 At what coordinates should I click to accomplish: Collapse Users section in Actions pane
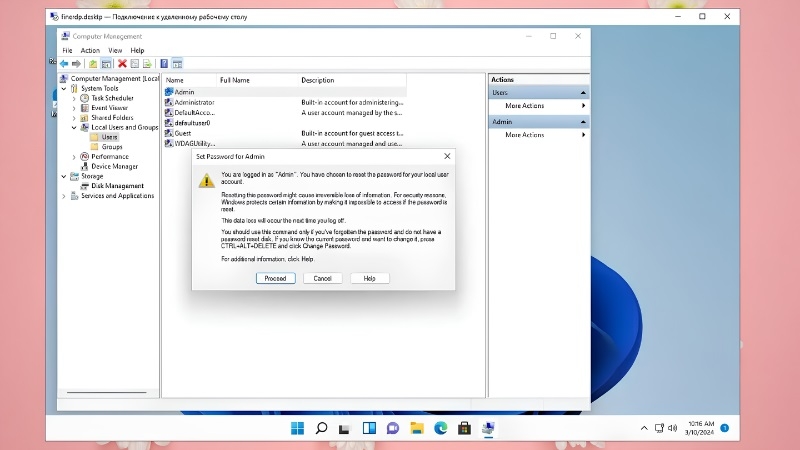tap(583, 92)
